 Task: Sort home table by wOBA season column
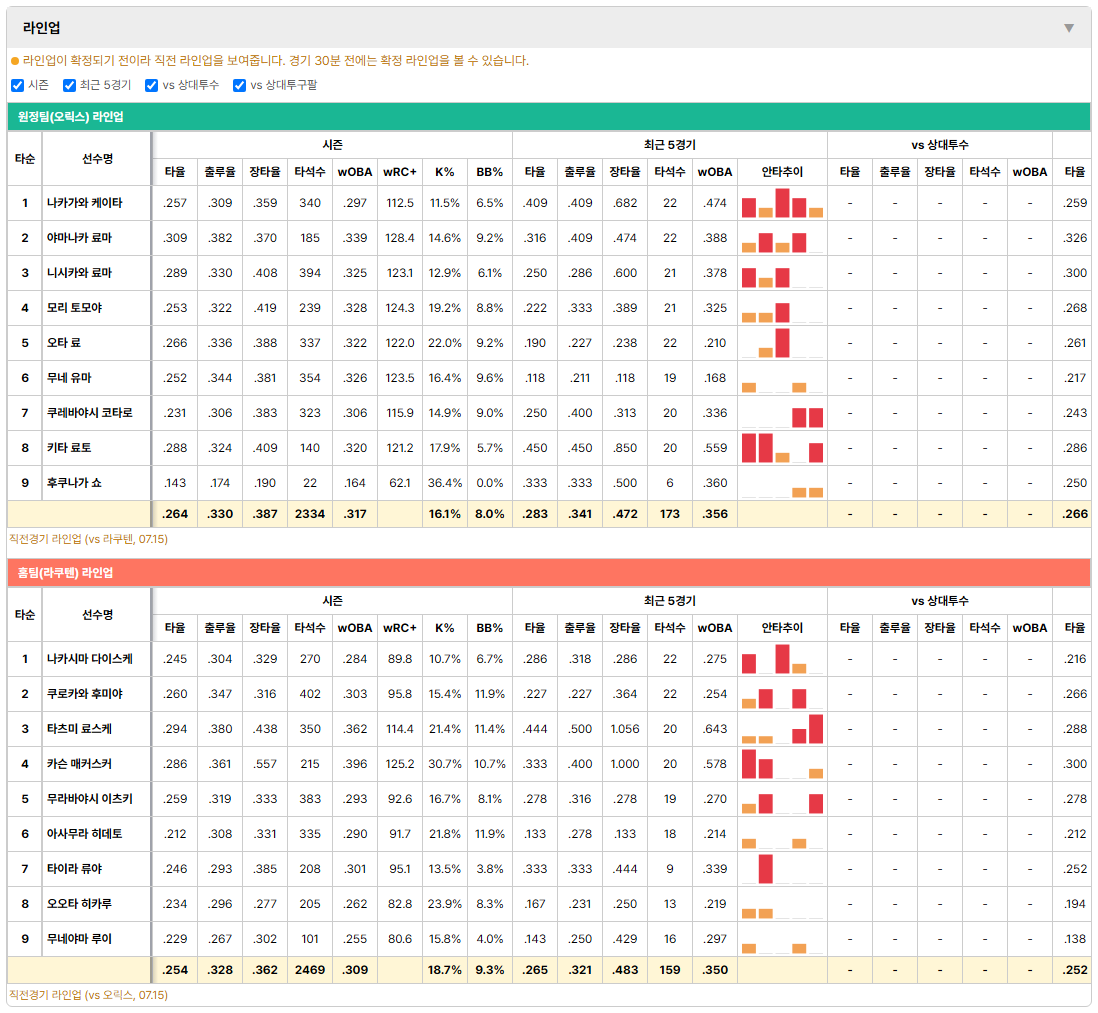coord(355,628)
